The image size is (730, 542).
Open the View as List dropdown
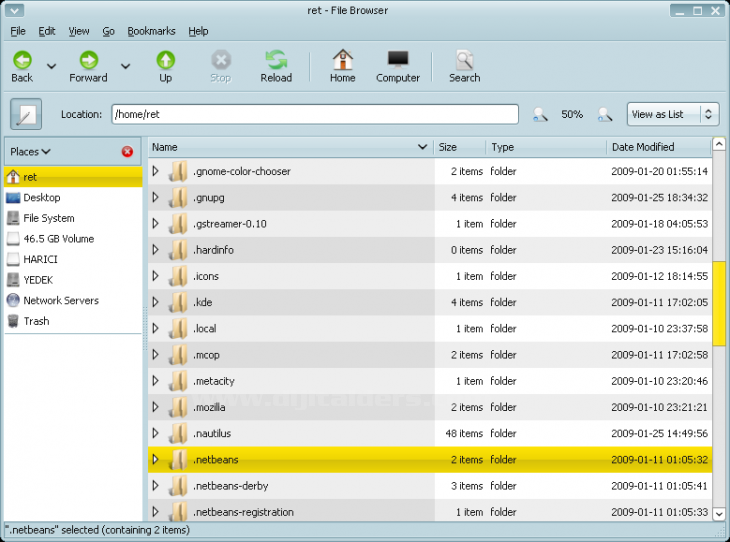click(x=673, y=115)
